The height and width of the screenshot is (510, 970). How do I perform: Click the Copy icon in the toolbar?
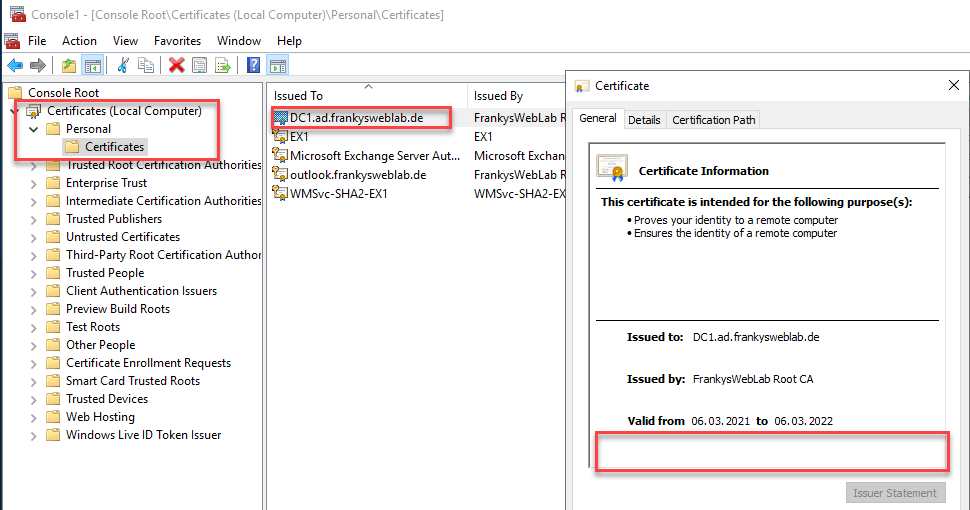(x=146, y=65)
